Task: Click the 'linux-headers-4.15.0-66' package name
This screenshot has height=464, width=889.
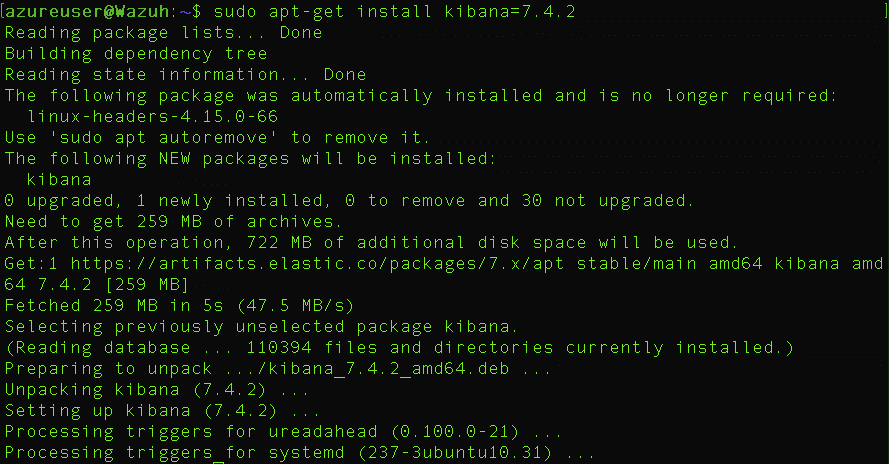Action: click(x=153, y=116)
